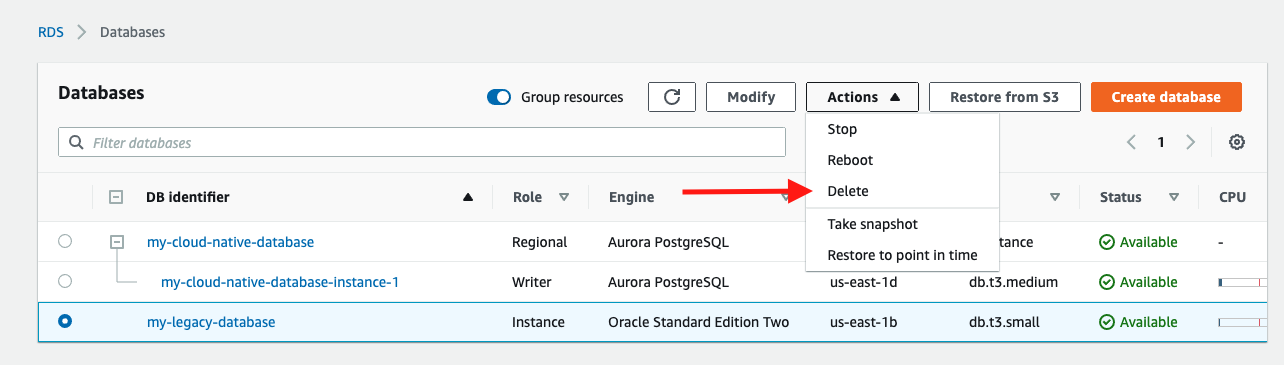Viewport: 1284px width, 365px height.
Task: Select radio button for my-cloud-native-database-instance-1
Action: (x=65, y=281)
